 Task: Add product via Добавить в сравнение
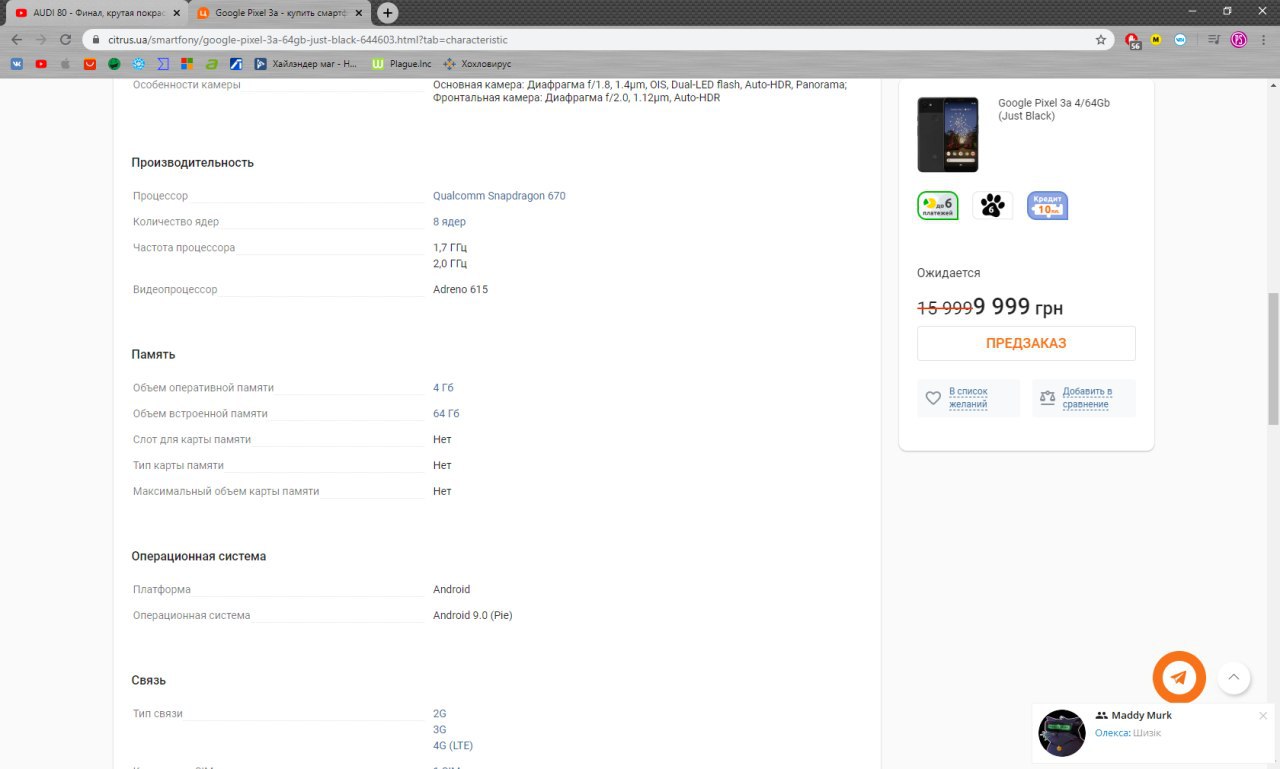[1084, 397]
